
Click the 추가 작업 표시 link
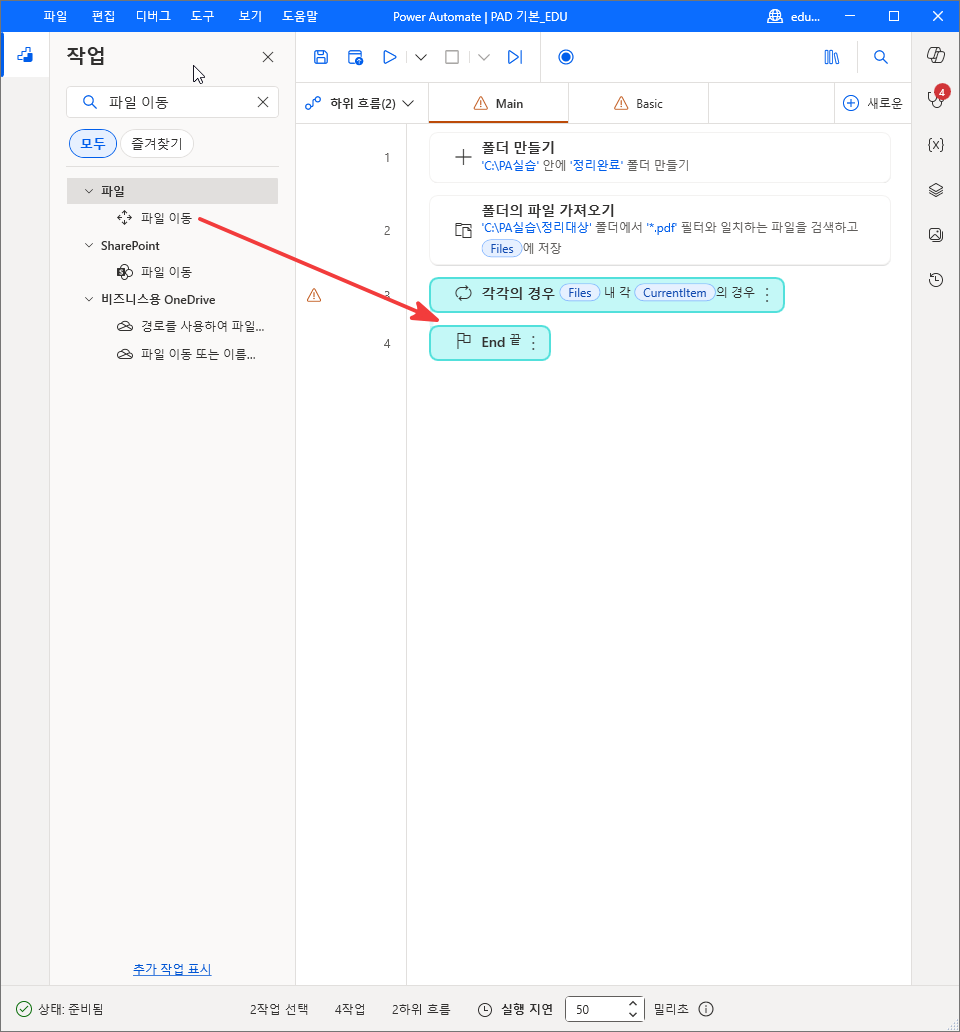(172, 969)
